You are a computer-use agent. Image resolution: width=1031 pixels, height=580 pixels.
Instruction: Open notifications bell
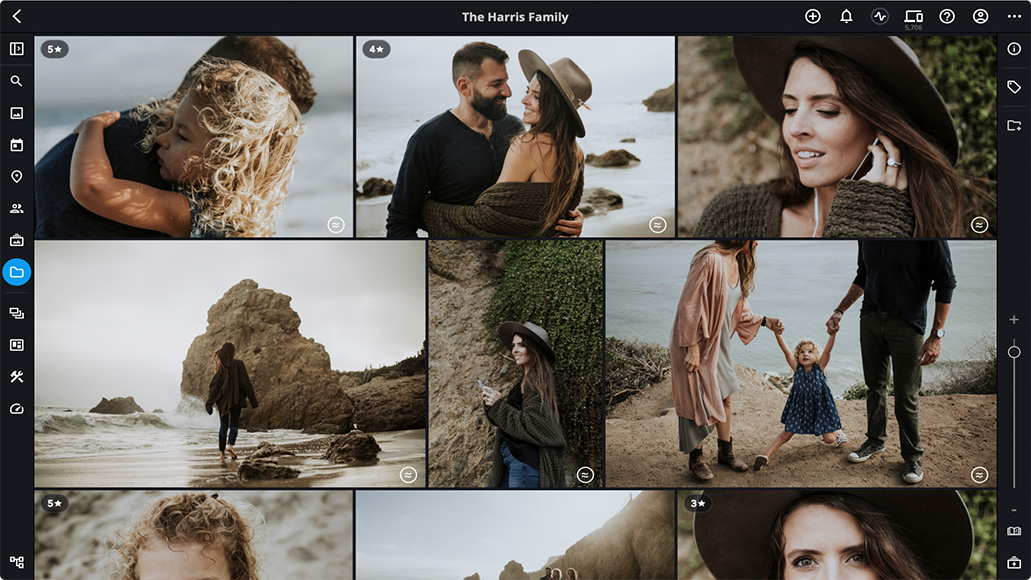846,16
